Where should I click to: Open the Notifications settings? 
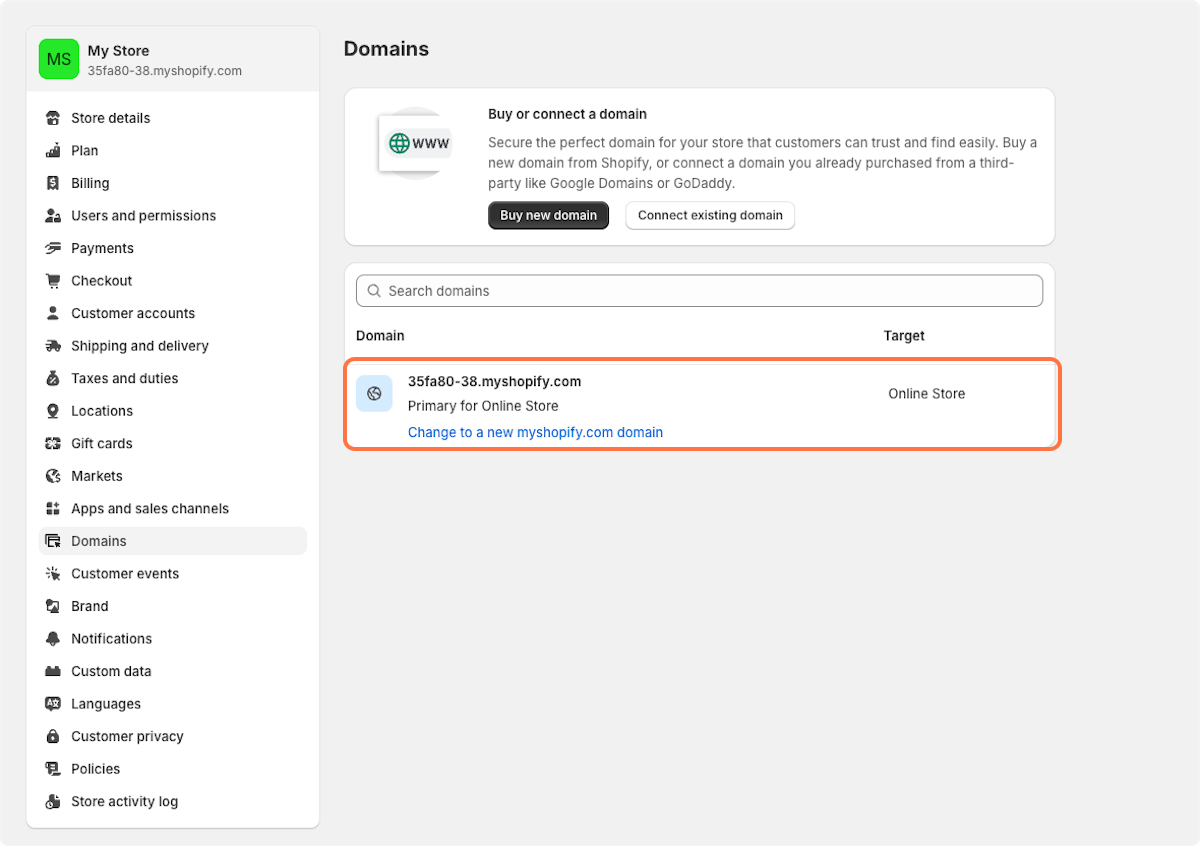click(173, 638)
